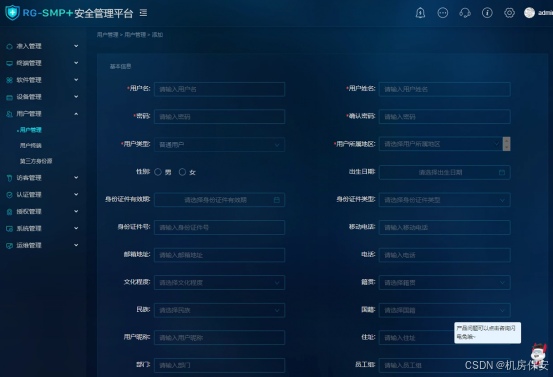Click the 用户管理 sidebar icon
Screen dimensions: 553x377
coord(10,114)
